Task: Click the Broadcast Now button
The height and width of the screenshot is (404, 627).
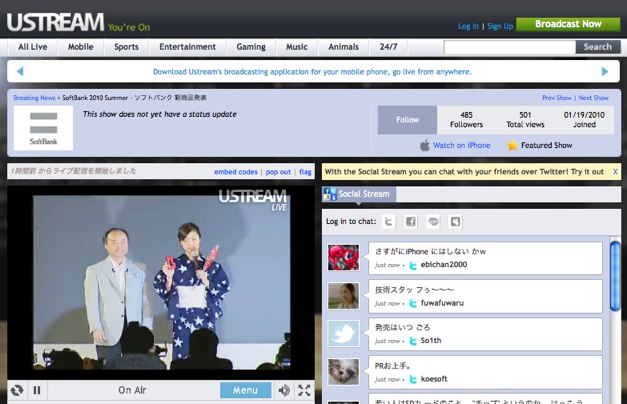Action: (568, 24)
